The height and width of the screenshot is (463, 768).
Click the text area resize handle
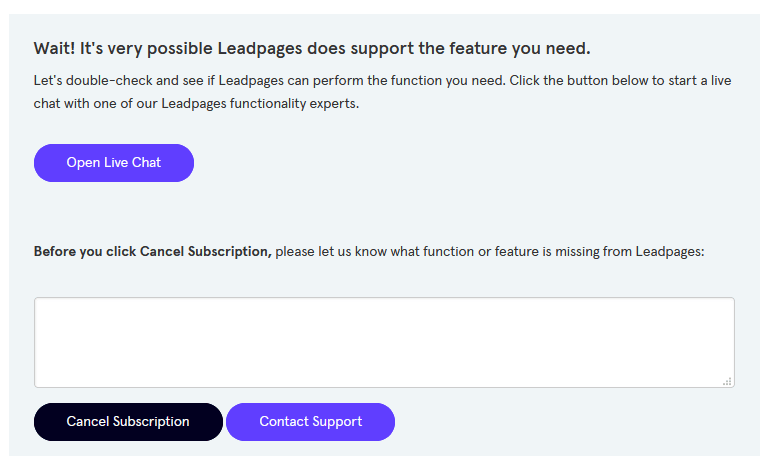727,381
